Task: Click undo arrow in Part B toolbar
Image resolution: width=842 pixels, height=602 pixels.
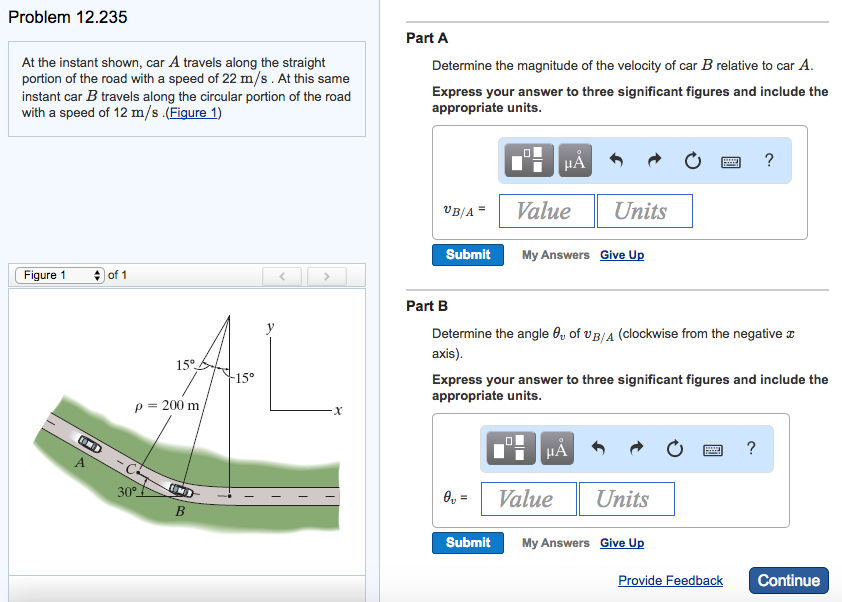Action: [599, 448]
